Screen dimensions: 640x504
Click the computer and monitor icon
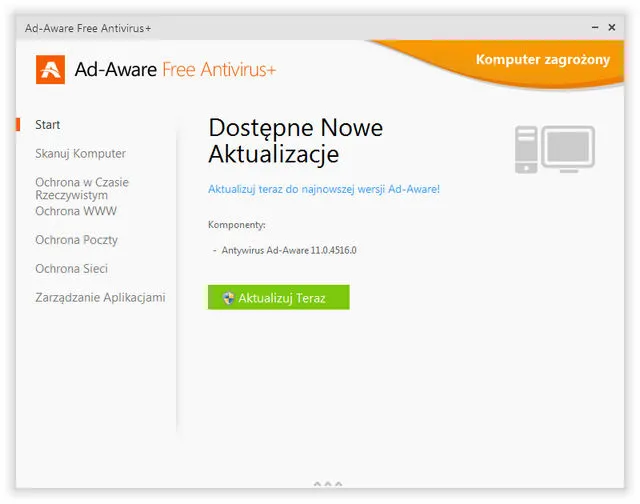554,149
